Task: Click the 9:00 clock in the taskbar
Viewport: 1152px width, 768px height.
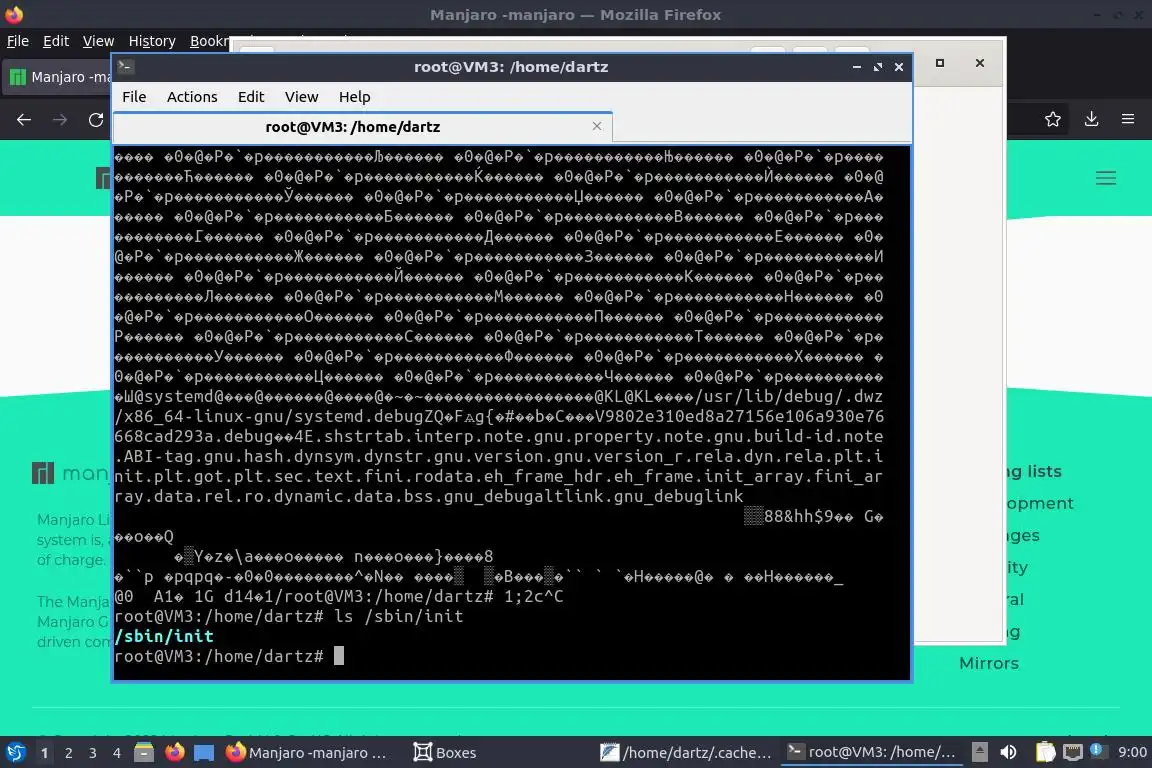Action: (1131, 753)
